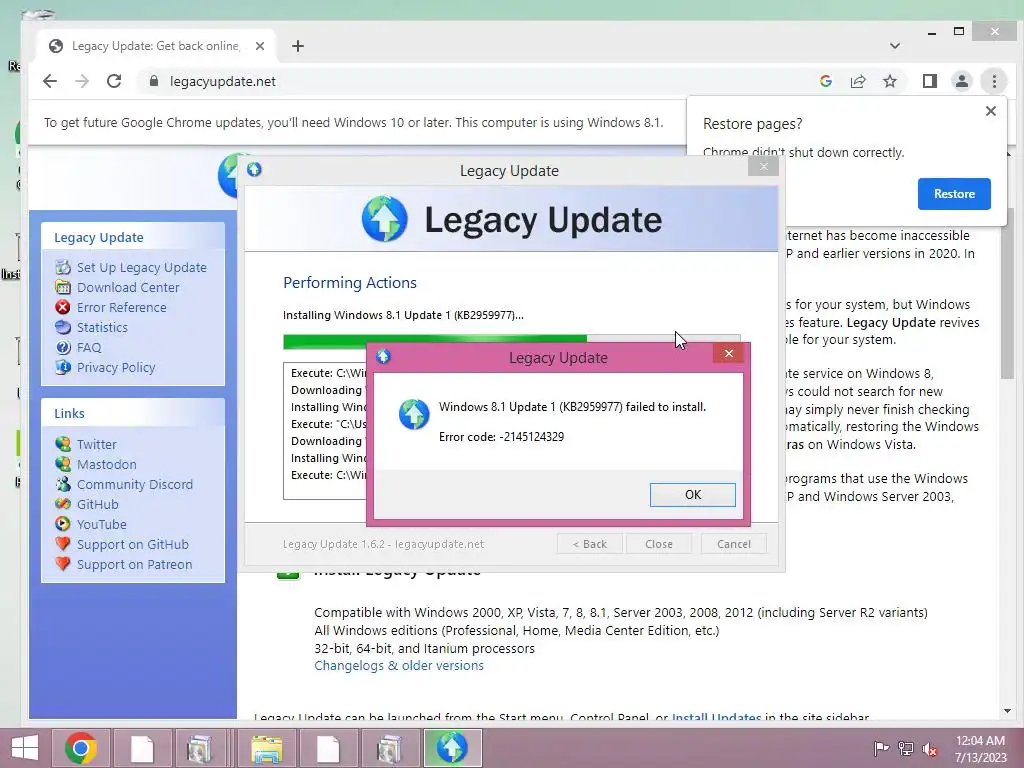Screen dimensions: 1024x768
Task: Click the FAQ question mark icon
Action: pyautogui.click(x=63, y=347)
